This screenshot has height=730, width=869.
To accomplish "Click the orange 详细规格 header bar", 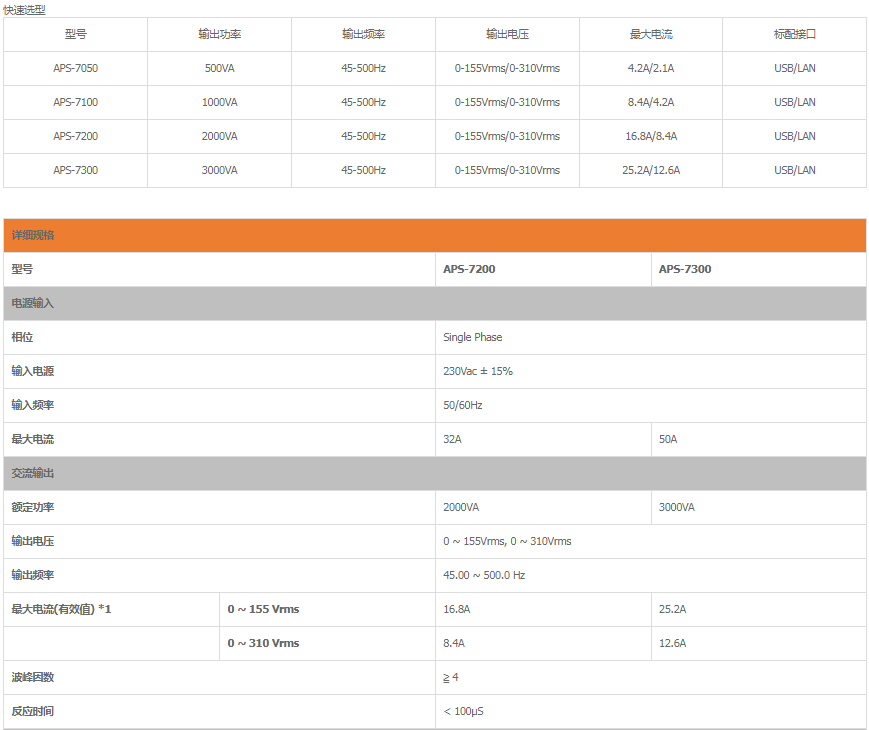I will 434,236.
